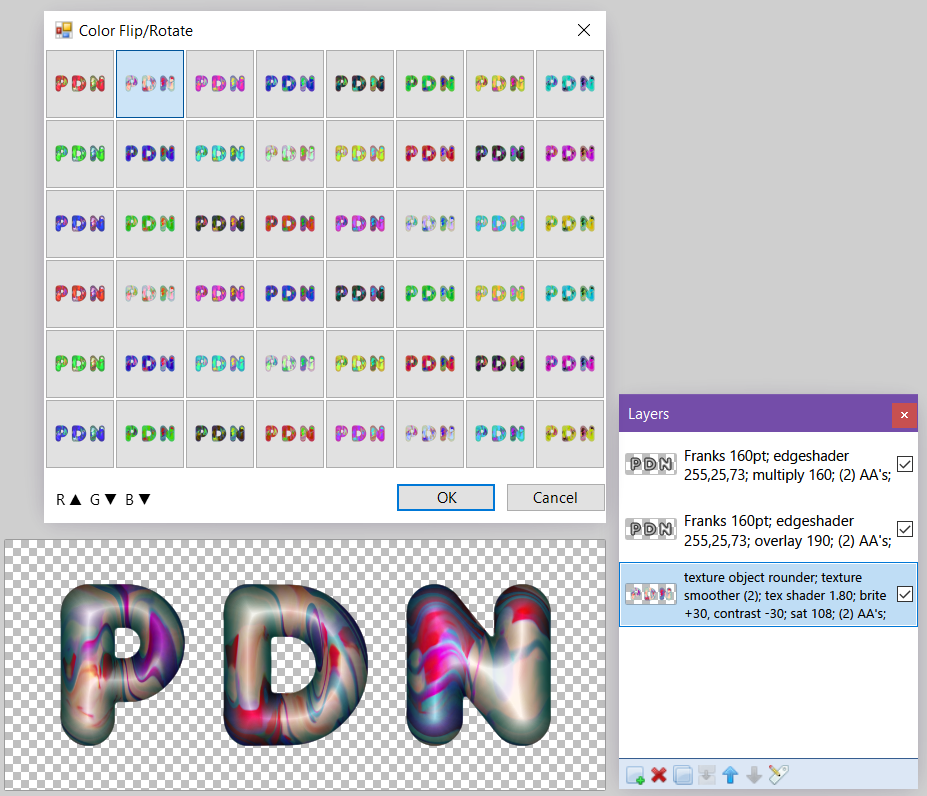The image size is (927, 796).
Task: Click Cancel in Color Flip/Rotate dialog
Action: click(555, 497)
